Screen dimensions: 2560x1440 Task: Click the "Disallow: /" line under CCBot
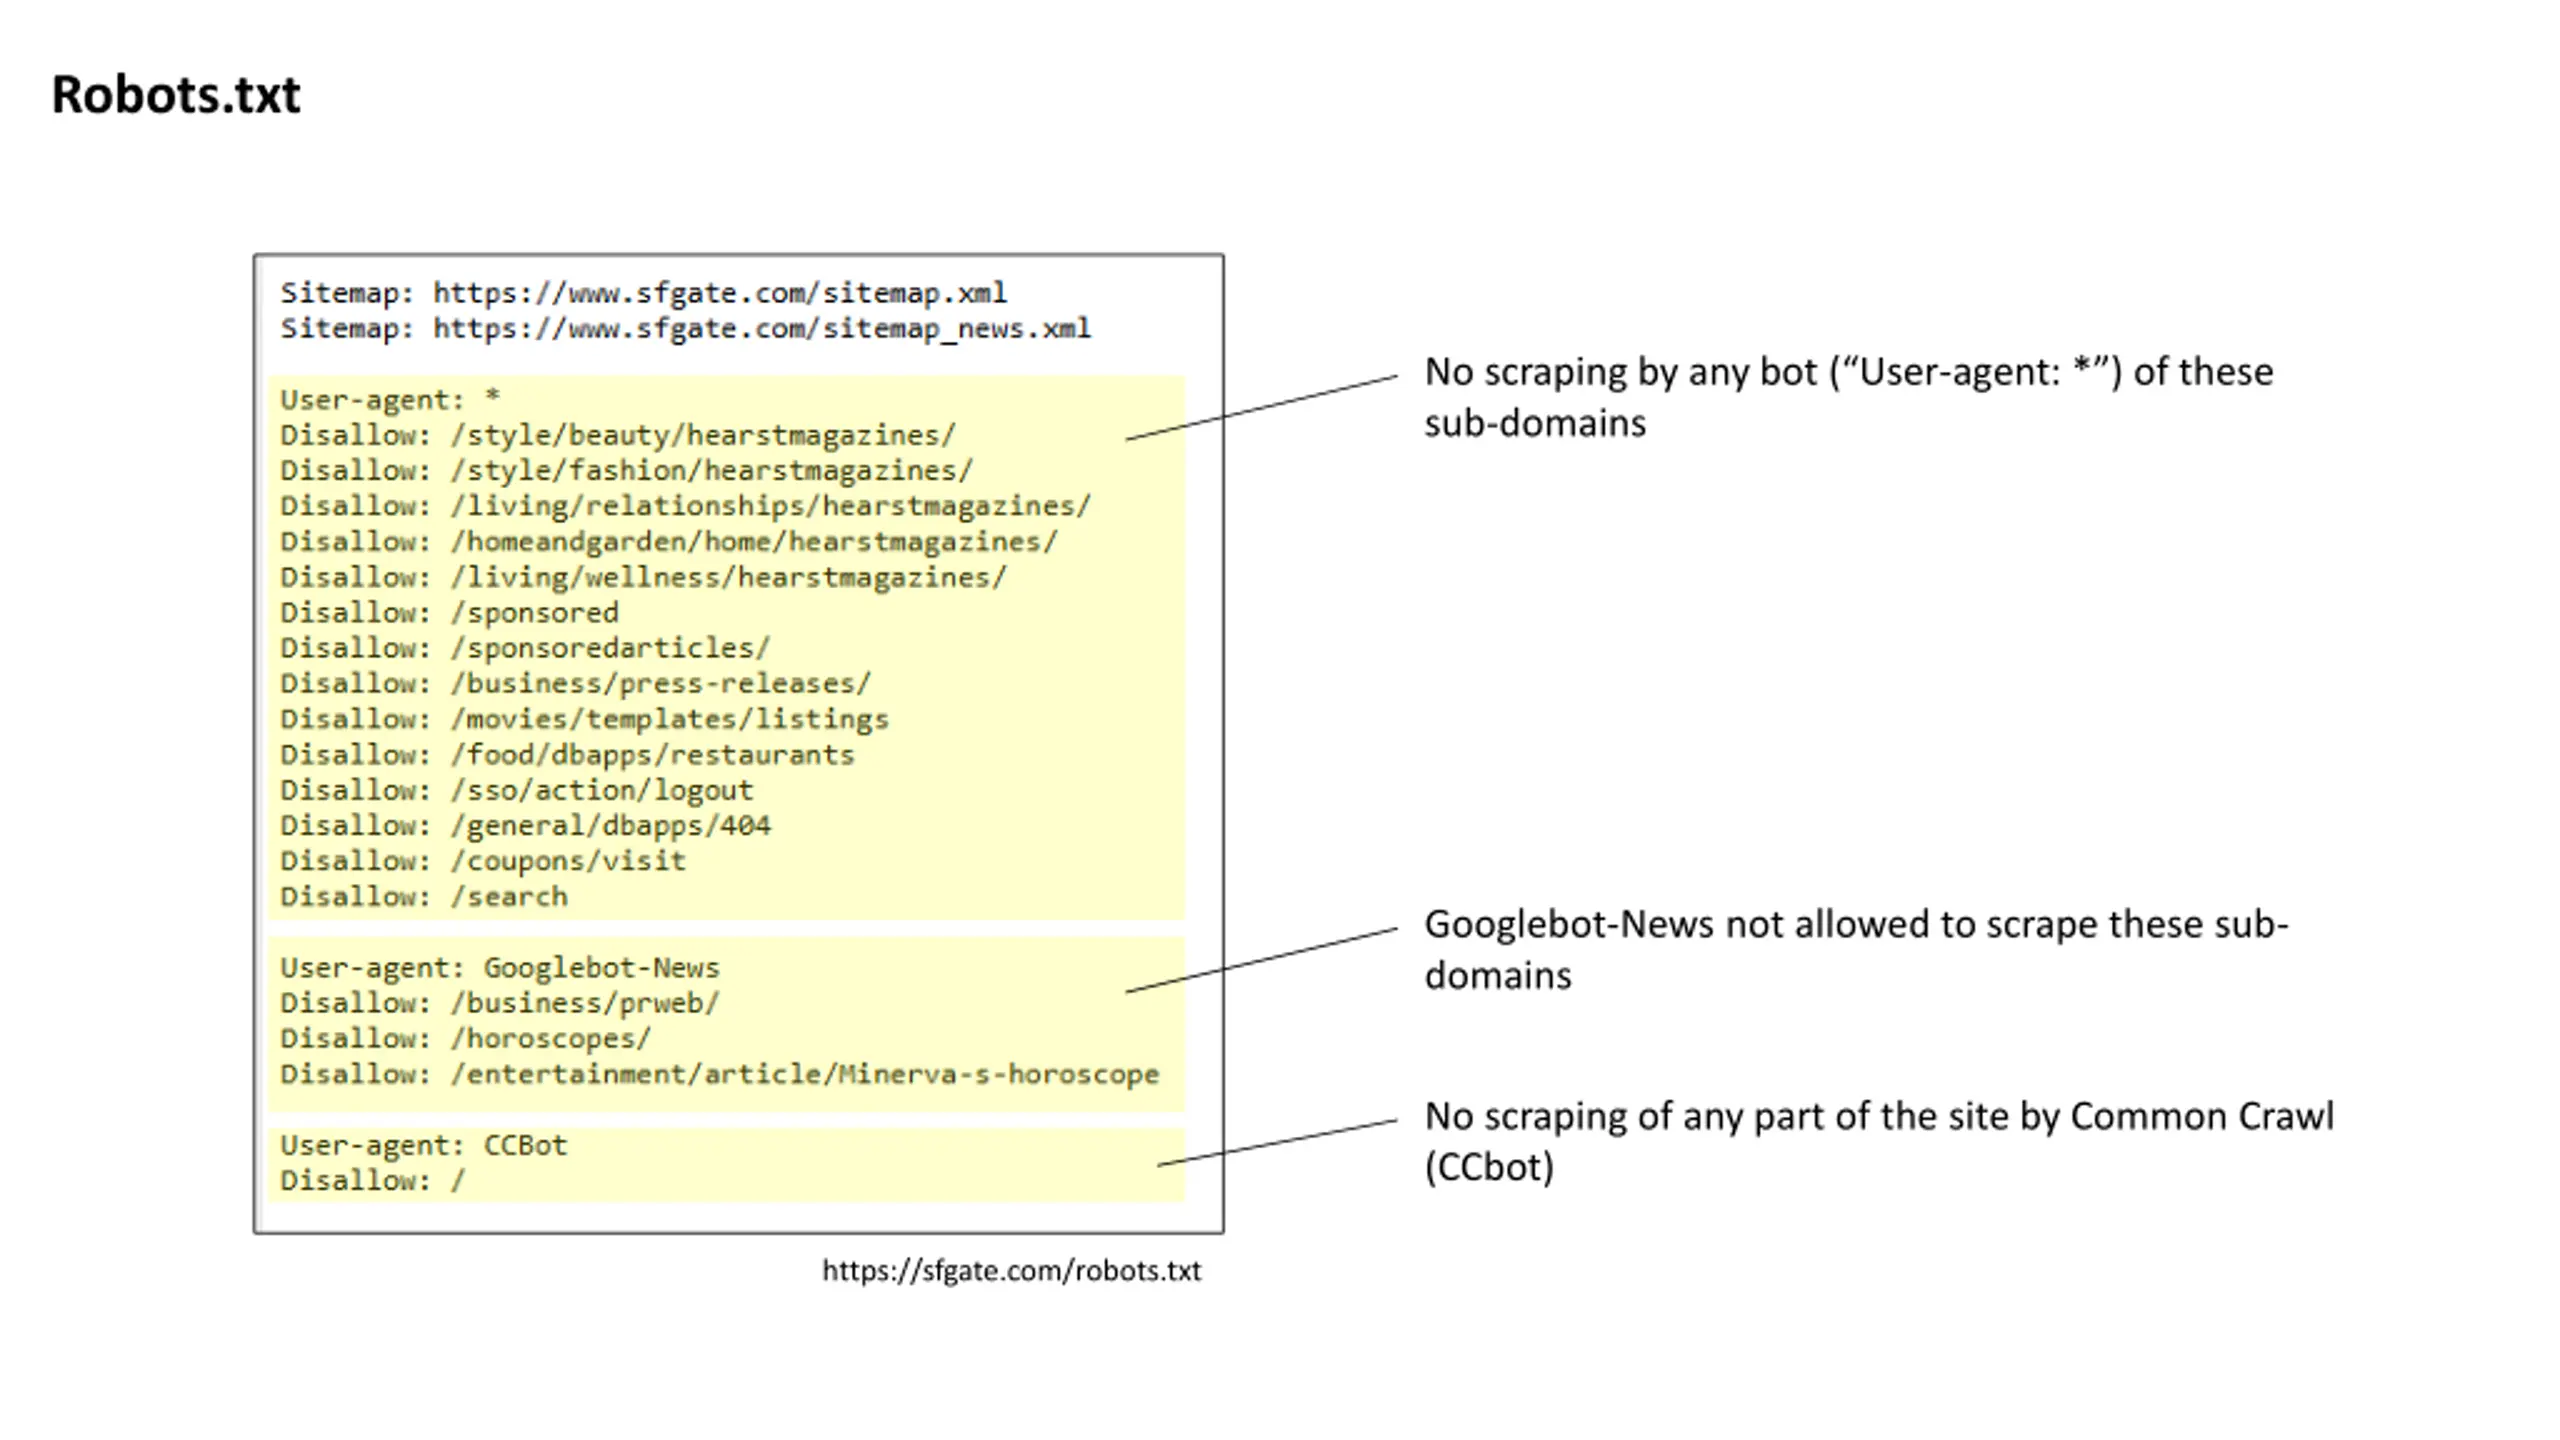tap(372, 1181)
